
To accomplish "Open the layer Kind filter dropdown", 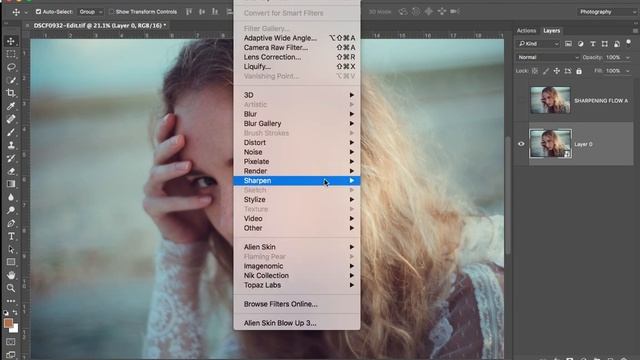I will (x=538, y=44).
